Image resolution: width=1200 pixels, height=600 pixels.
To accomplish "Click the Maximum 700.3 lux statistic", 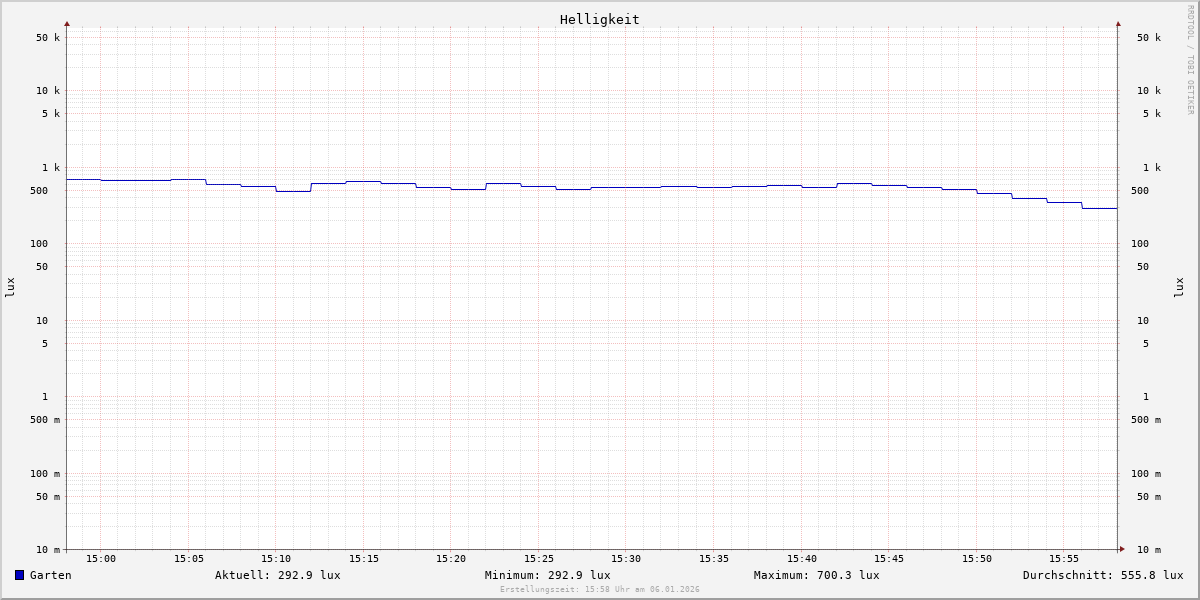I will [816, 575].
